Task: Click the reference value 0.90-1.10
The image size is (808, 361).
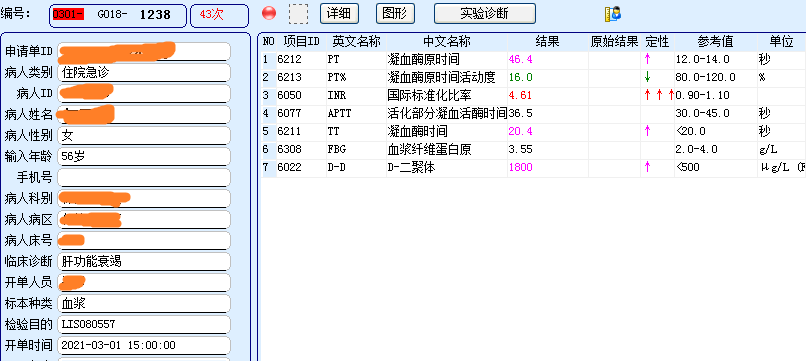Action: pyautogui.click(x=702, y=95)
